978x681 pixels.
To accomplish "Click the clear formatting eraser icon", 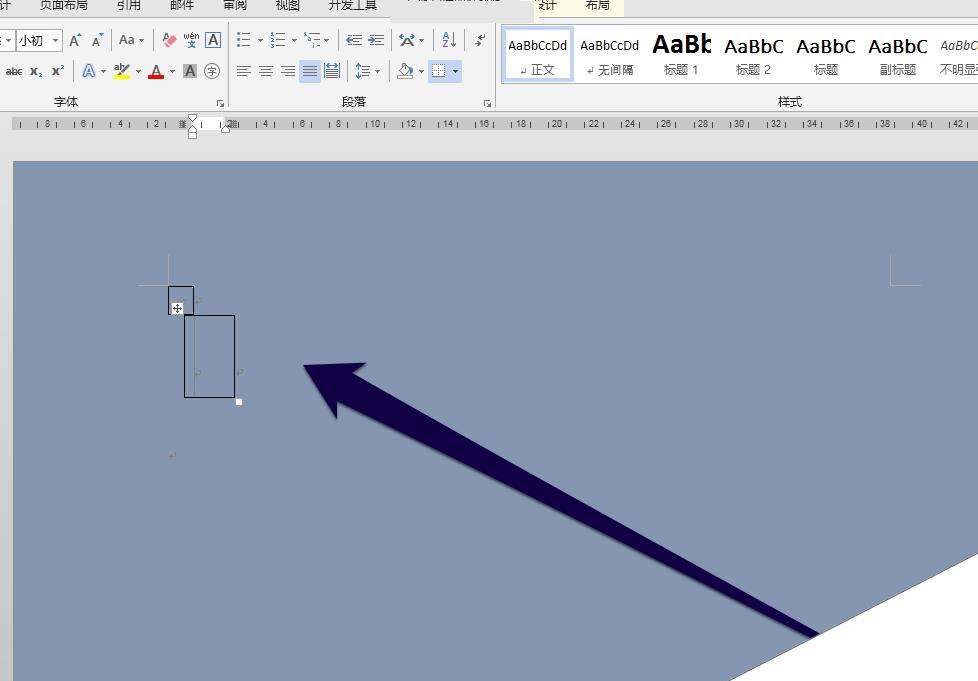I will 169,40.
